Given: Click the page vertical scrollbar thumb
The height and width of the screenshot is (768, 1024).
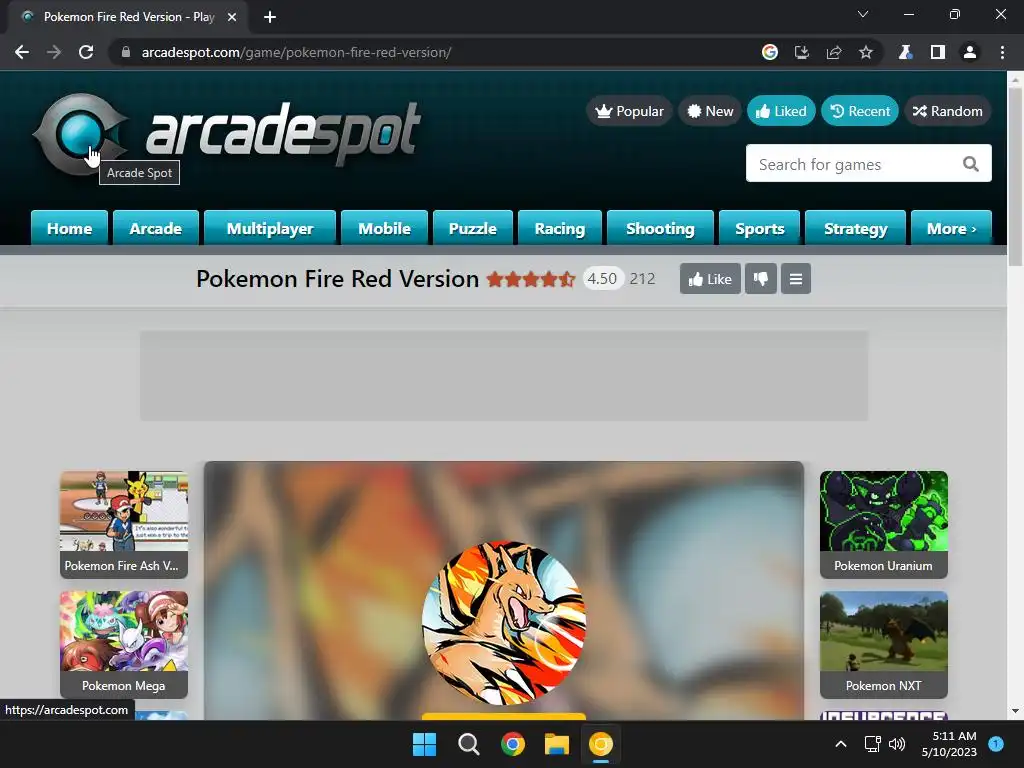Looking at the screenshot, I should (x=1015, y=176).
